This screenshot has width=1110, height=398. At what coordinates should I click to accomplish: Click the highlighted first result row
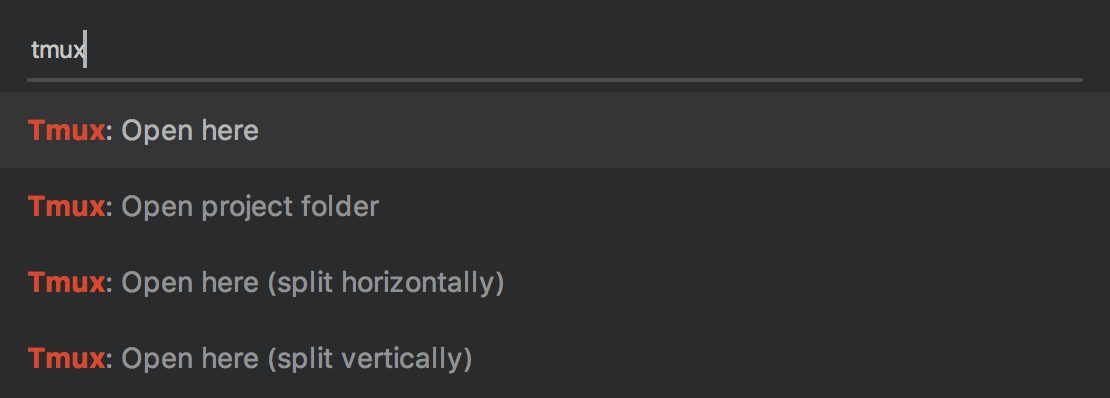point(555,130)
